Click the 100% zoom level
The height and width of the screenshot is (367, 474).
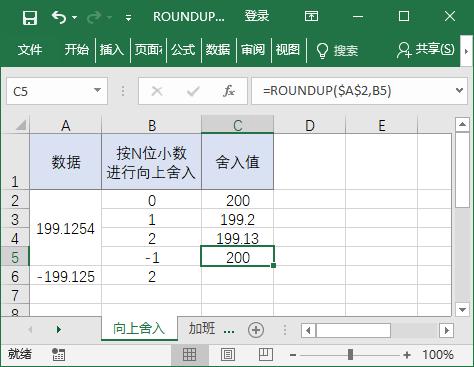438,355
